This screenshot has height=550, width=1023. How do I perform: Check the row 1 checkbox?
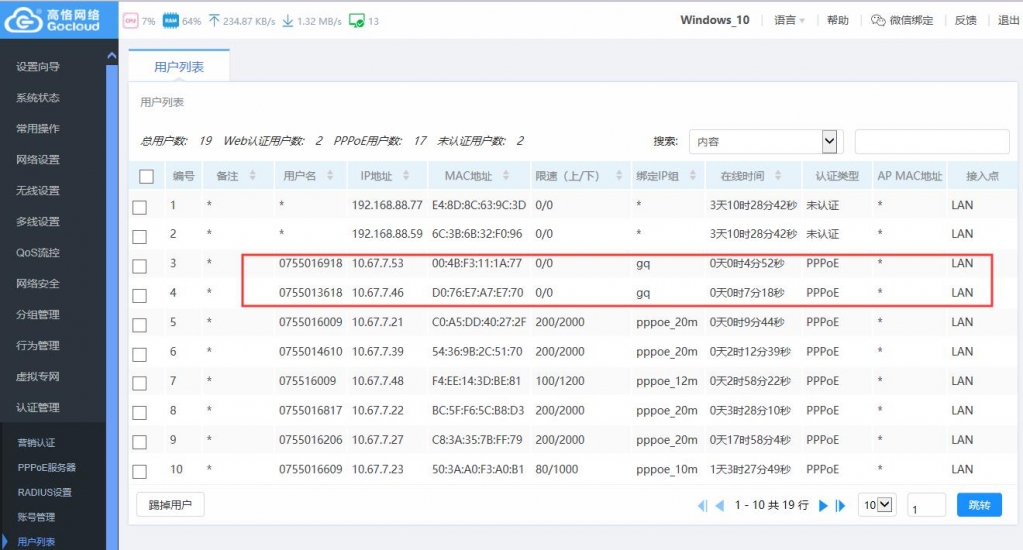click(x=140, y=207)
